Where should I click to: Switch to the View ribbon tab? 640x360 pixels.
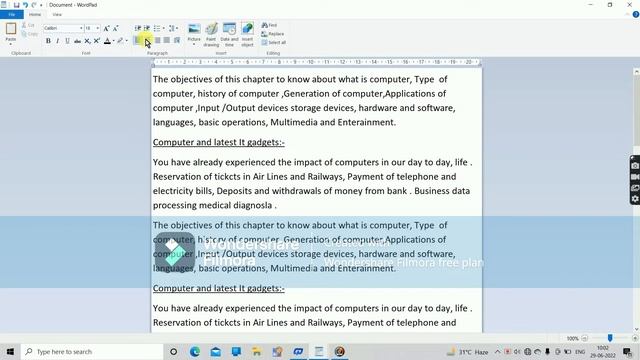(x=57, y=14)
